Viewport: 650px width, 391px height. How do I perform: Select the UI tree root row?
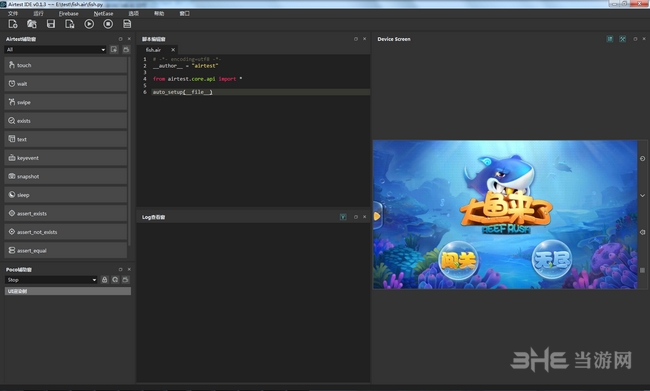(x=68, y=291)
